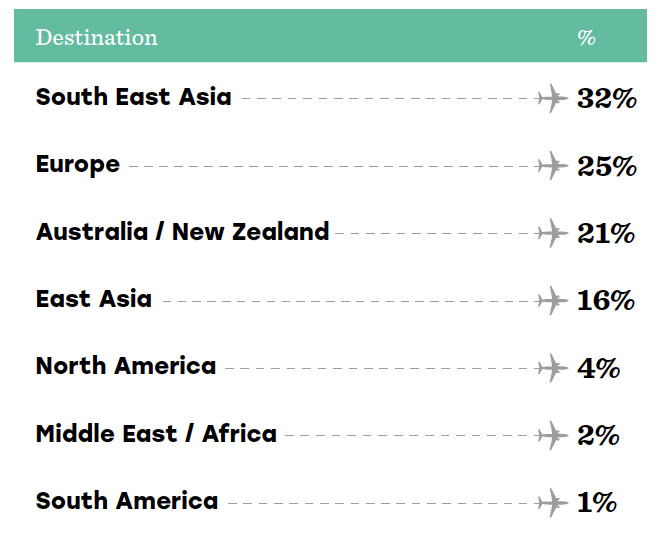The image size is (656, 548).
Task: Select the airplane icon for Australia / New Zealand
Action: pyautogui.click(x=551, y=233)
